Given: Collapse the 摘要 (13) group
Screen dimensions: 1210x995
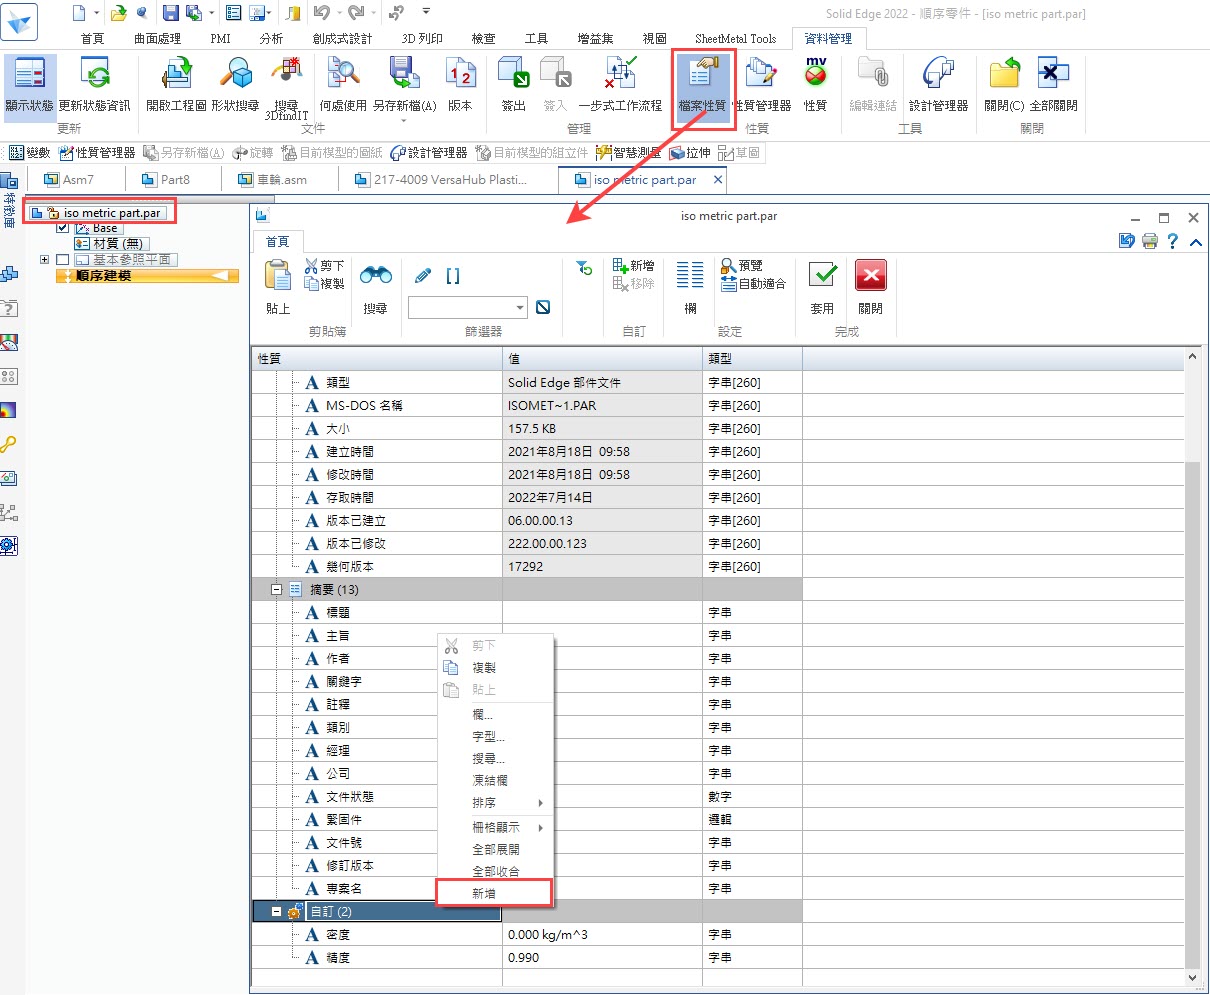Looking at the screenshot, I should tap(277, 590).
